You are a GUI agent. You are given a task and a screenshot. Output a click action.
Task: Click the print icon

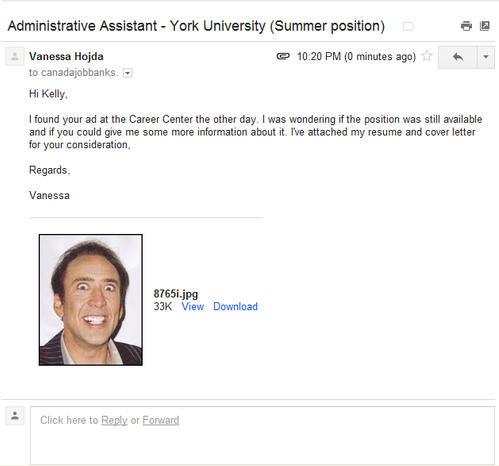click(x=466, y=26)
